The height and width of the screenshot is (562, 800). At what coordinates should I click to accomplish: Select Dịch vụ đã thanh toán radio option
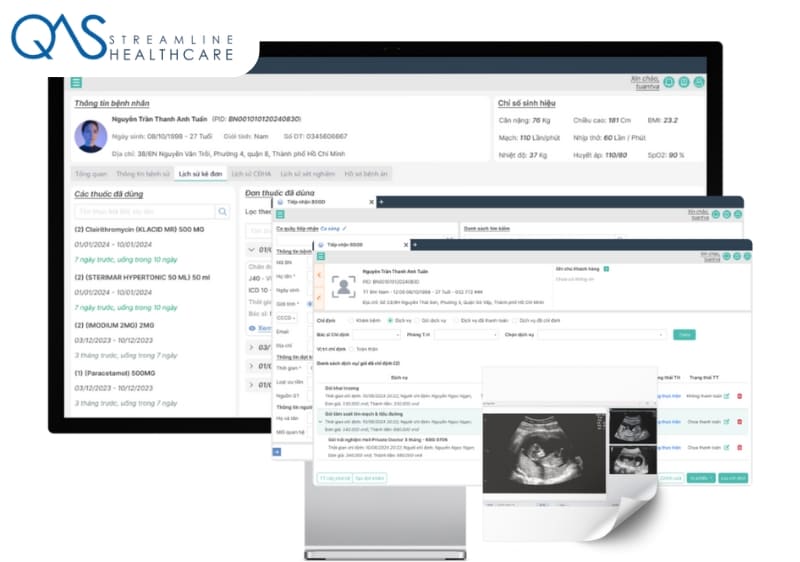[456, 321]
